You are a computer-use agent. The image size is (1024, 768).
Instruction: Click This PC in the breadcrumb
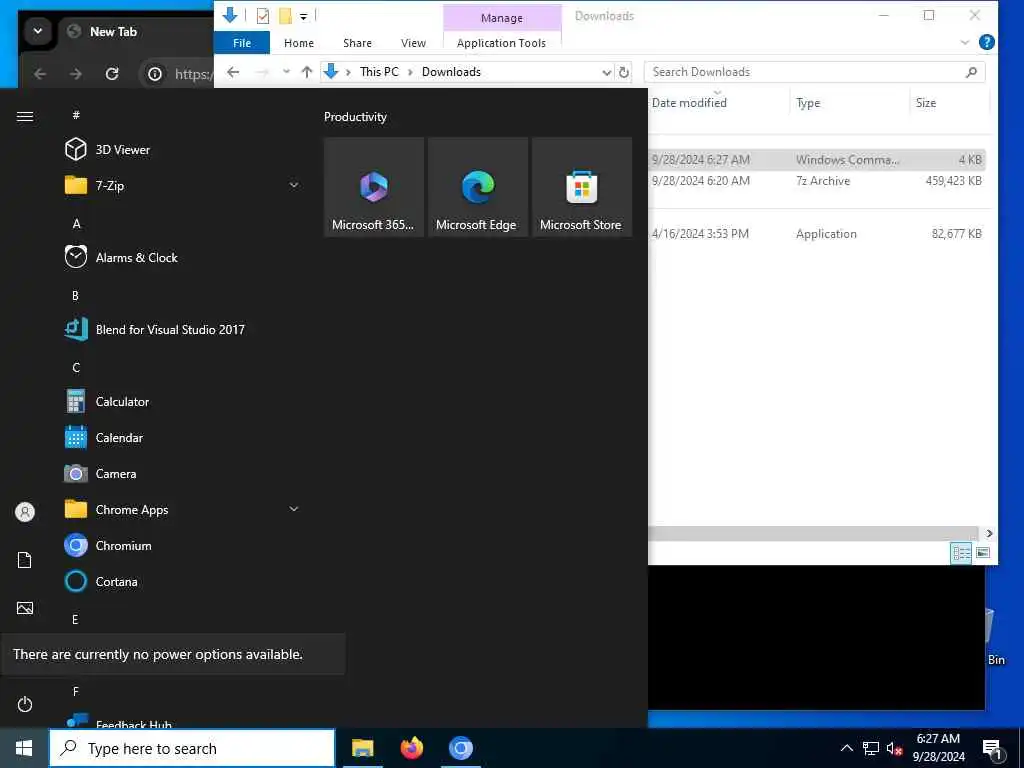[x=379, y=72]
